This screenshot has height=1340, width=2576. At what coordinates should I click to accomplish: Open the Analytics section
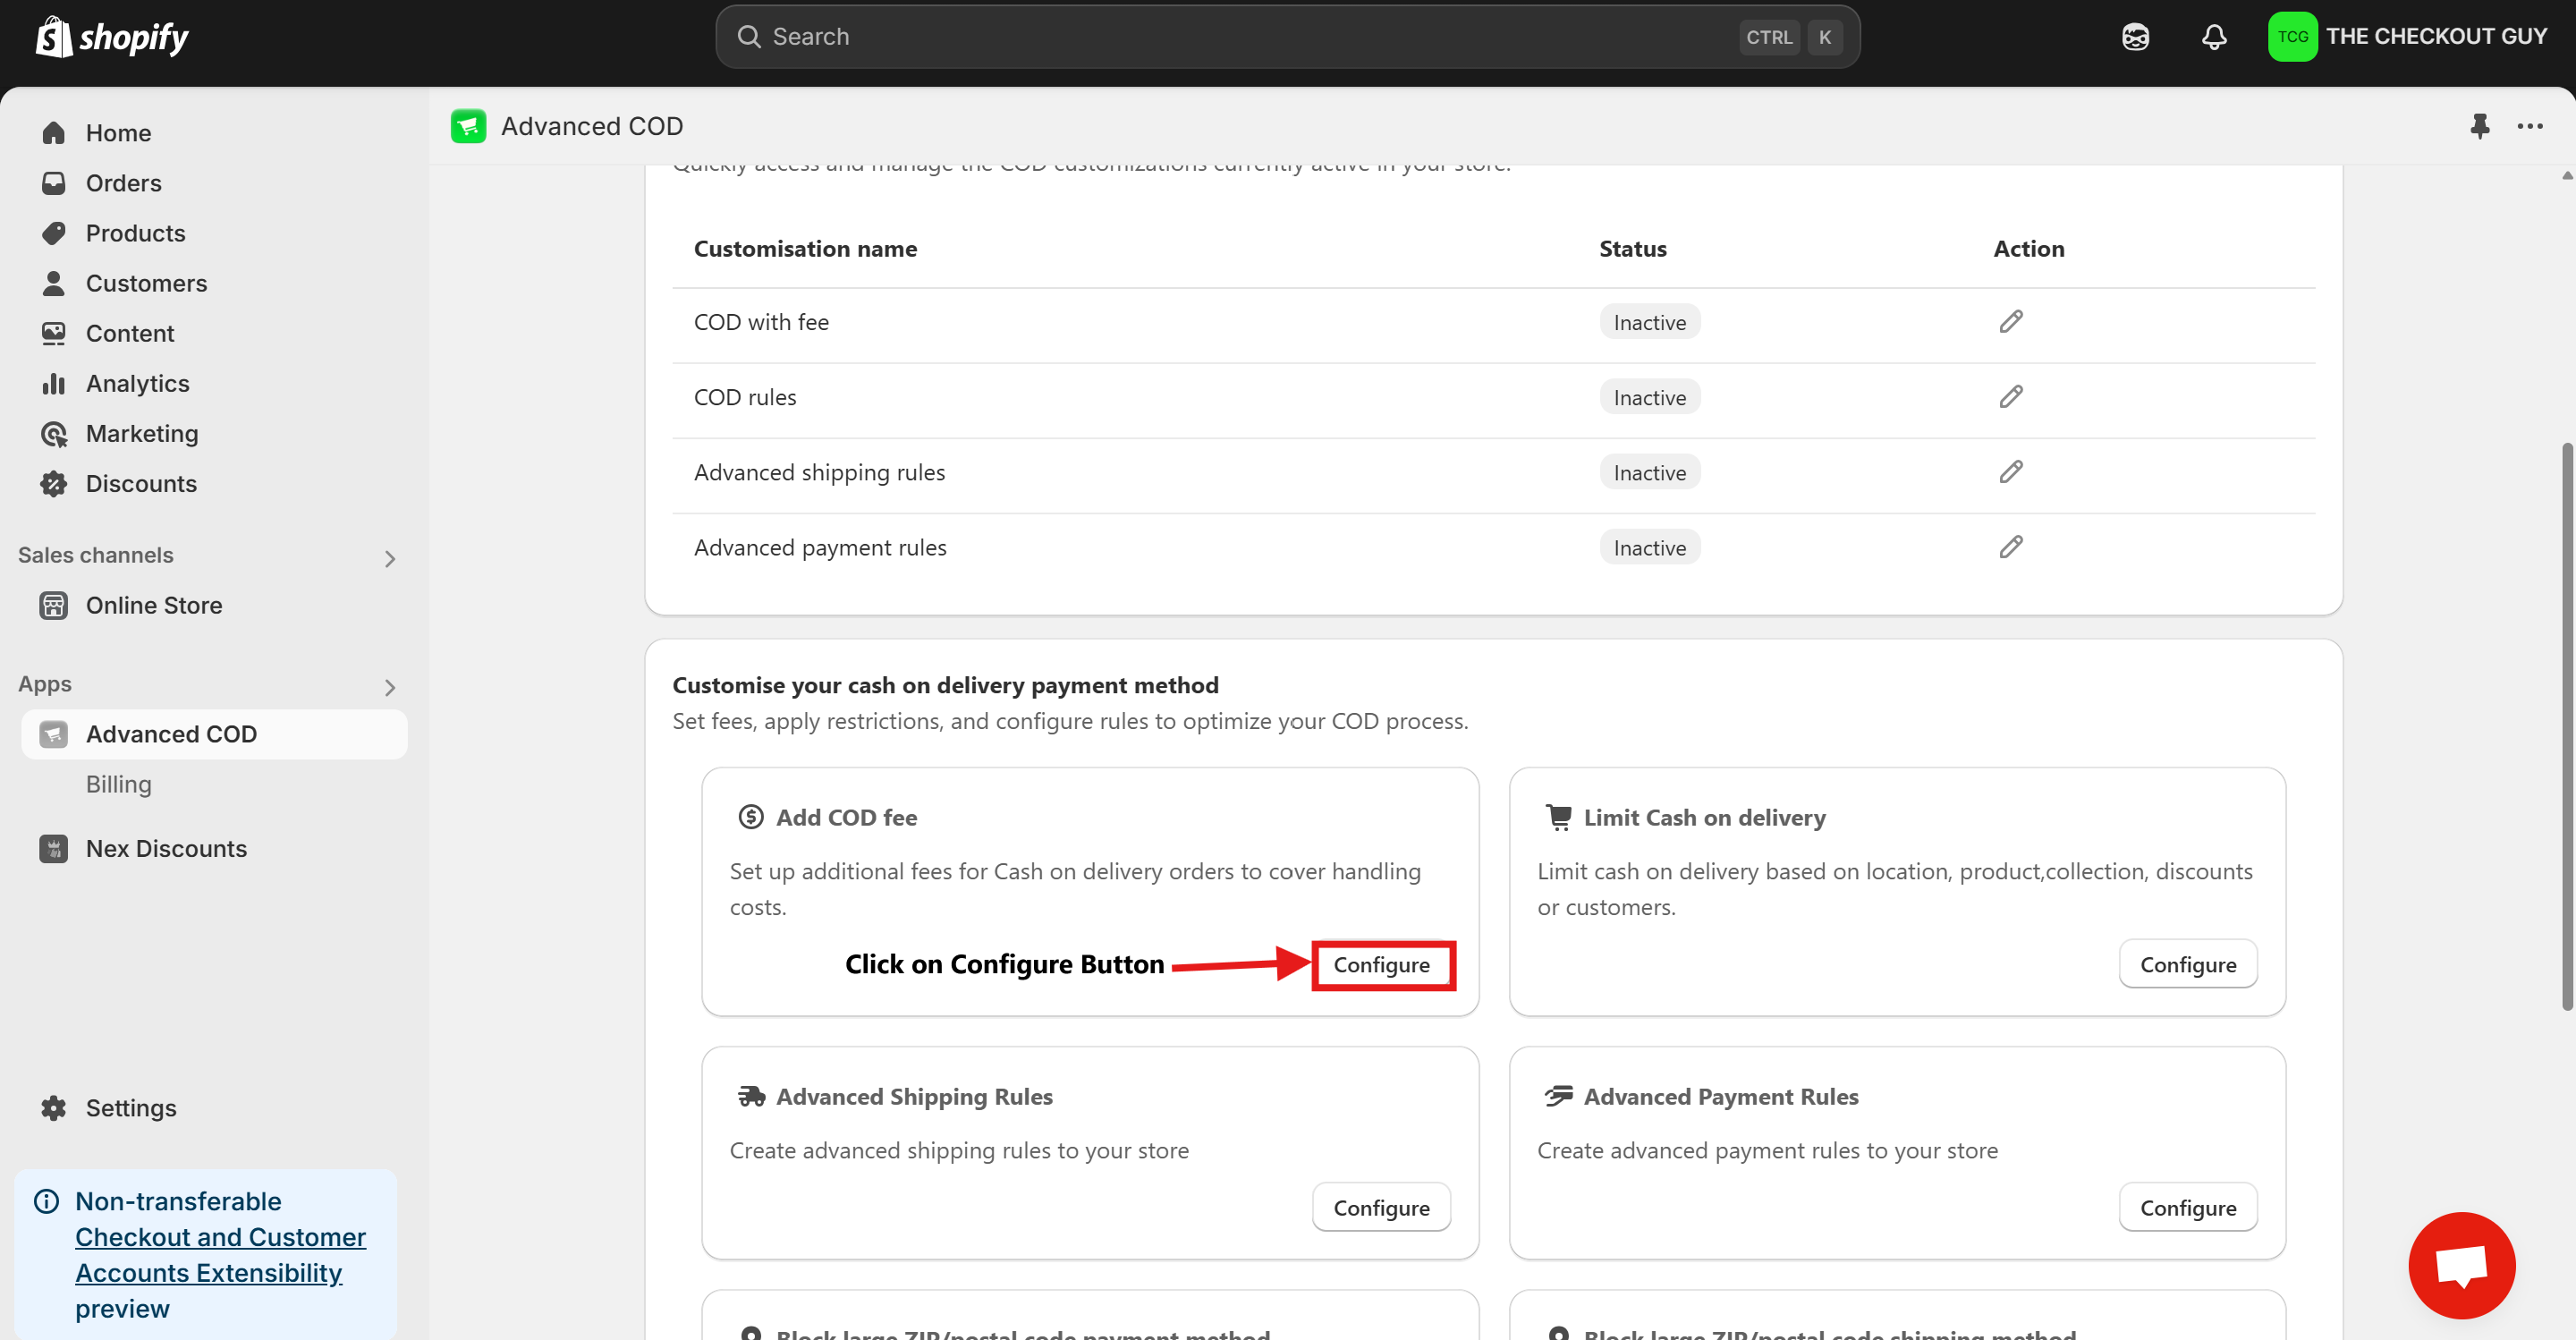click(x=137, y=383)
